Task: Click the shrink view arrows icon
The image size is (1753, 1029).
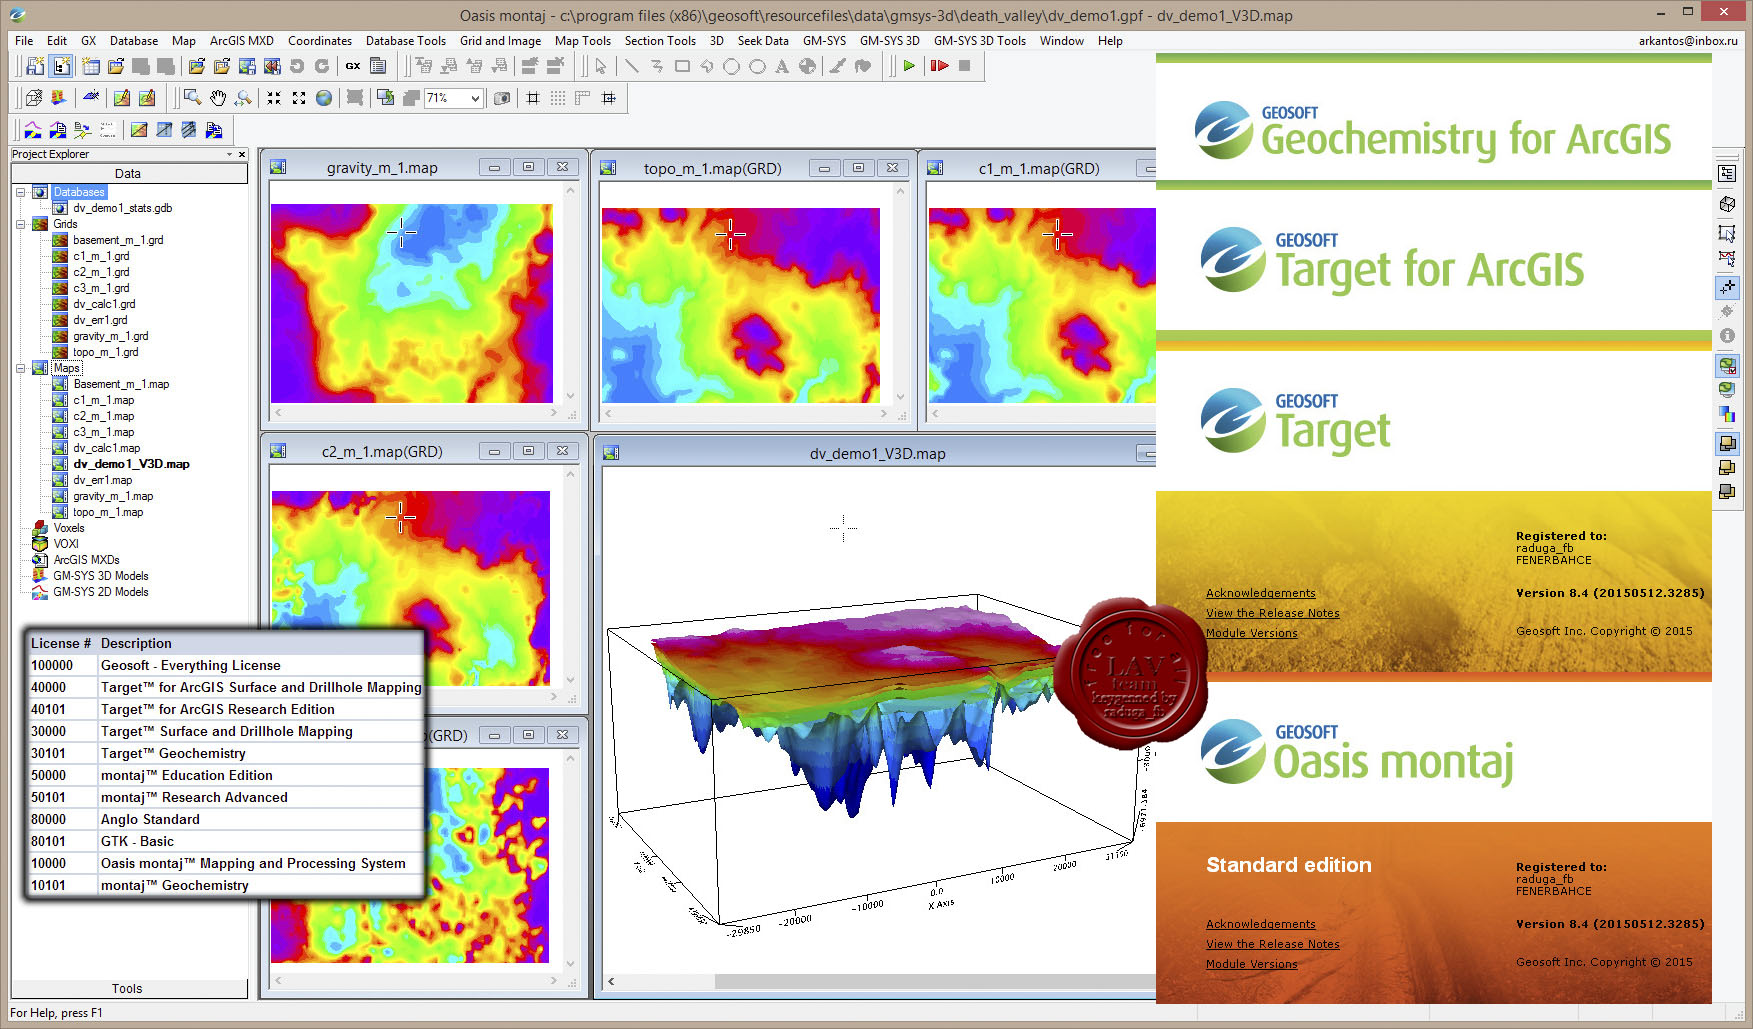Action: click(x=273, y=98)
